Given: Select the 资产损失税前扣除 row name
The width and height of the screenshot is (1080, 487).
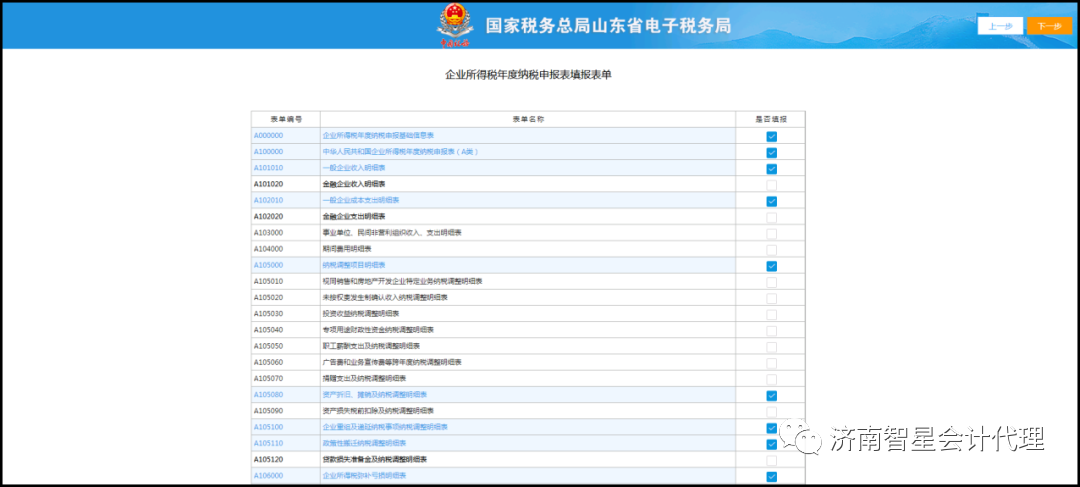Looking at the screenshot, I should tap(378, 411).
